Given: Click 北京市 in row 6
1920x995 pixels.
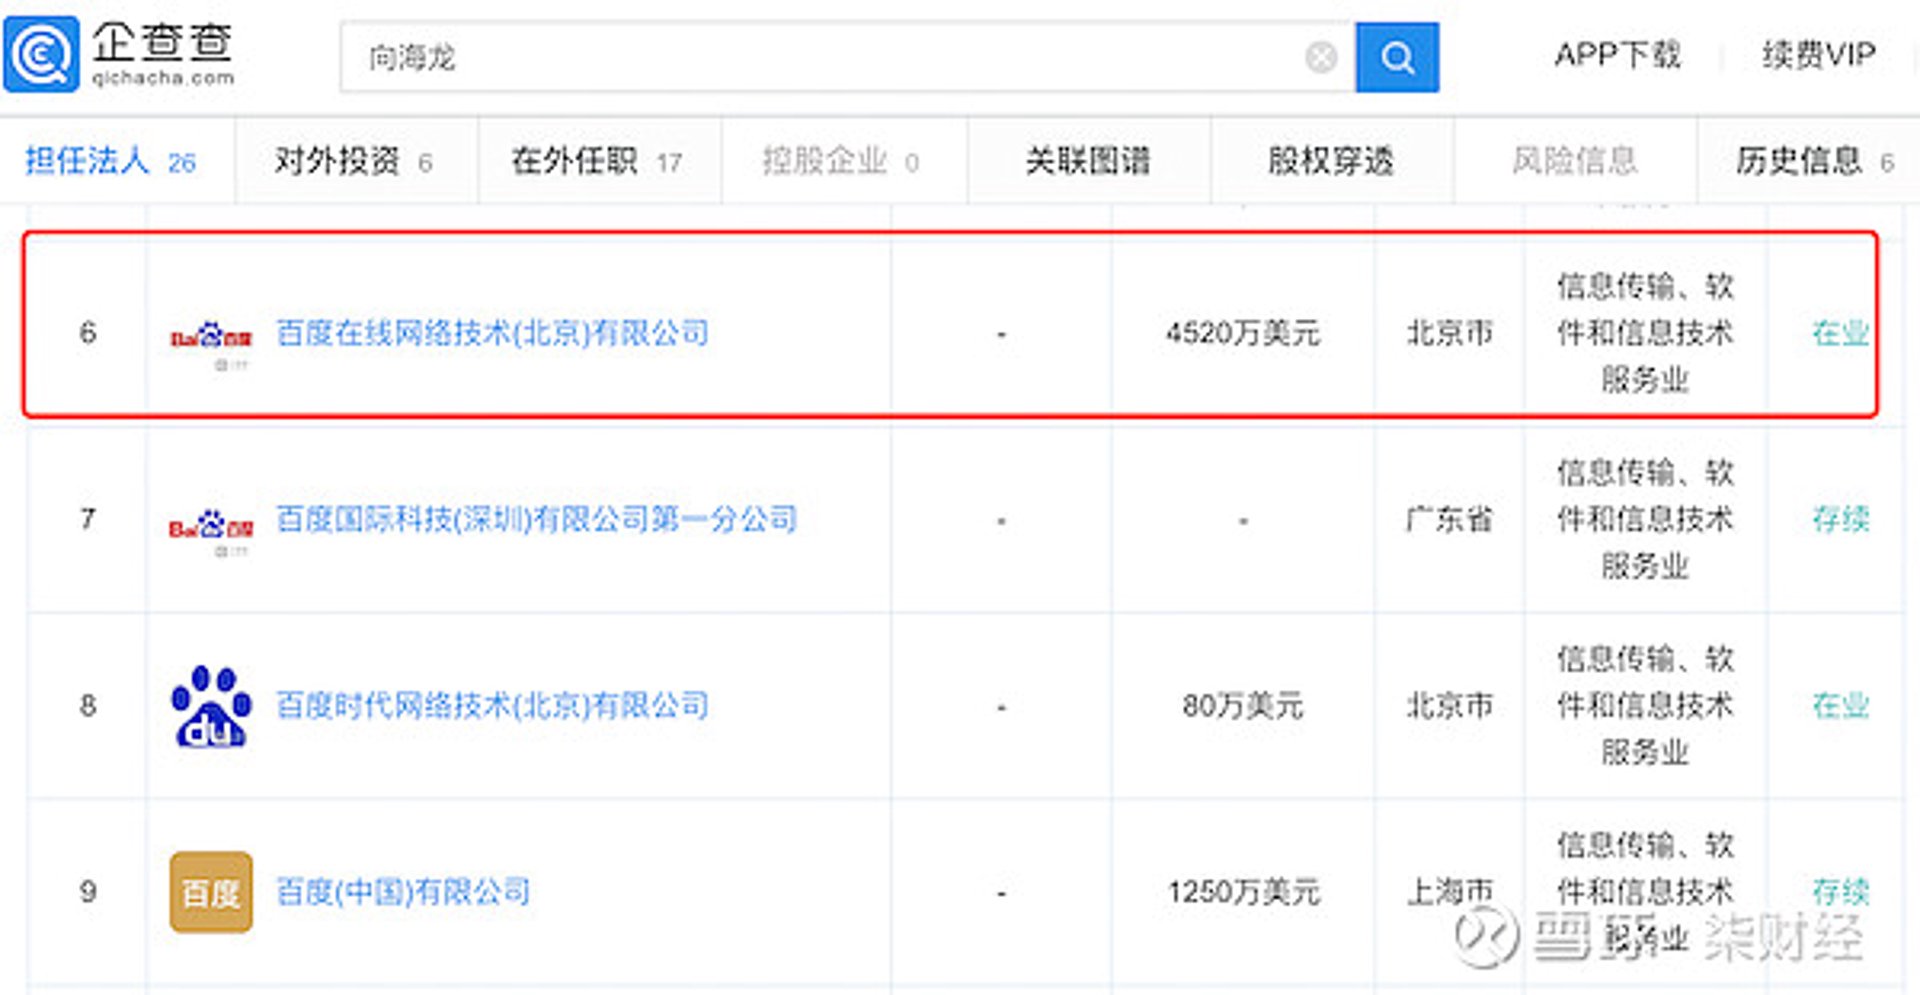Looking at the screenshot, I should (1449, 333).
